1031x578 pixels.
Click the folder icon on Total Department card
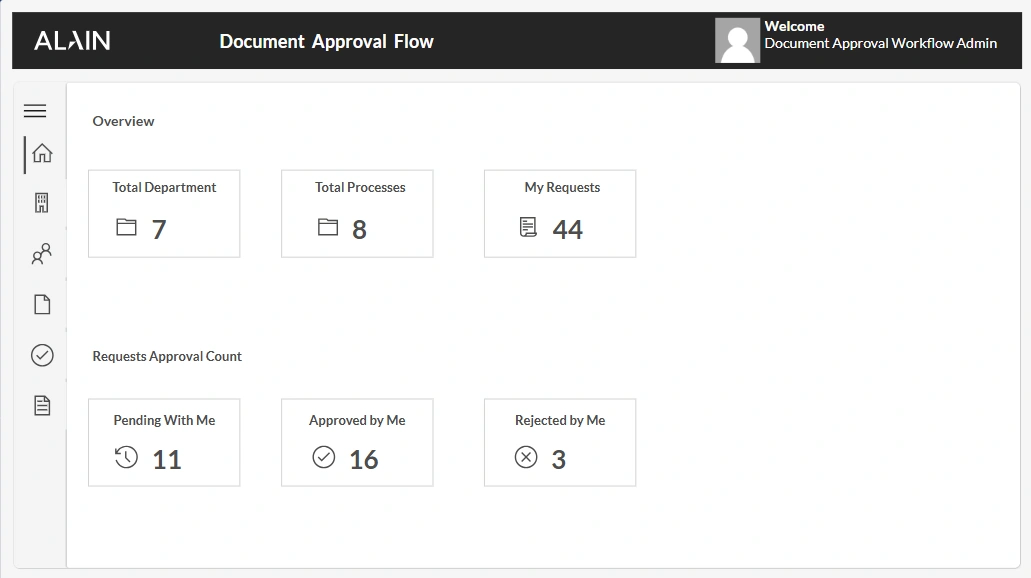click(x=126, y=227)
